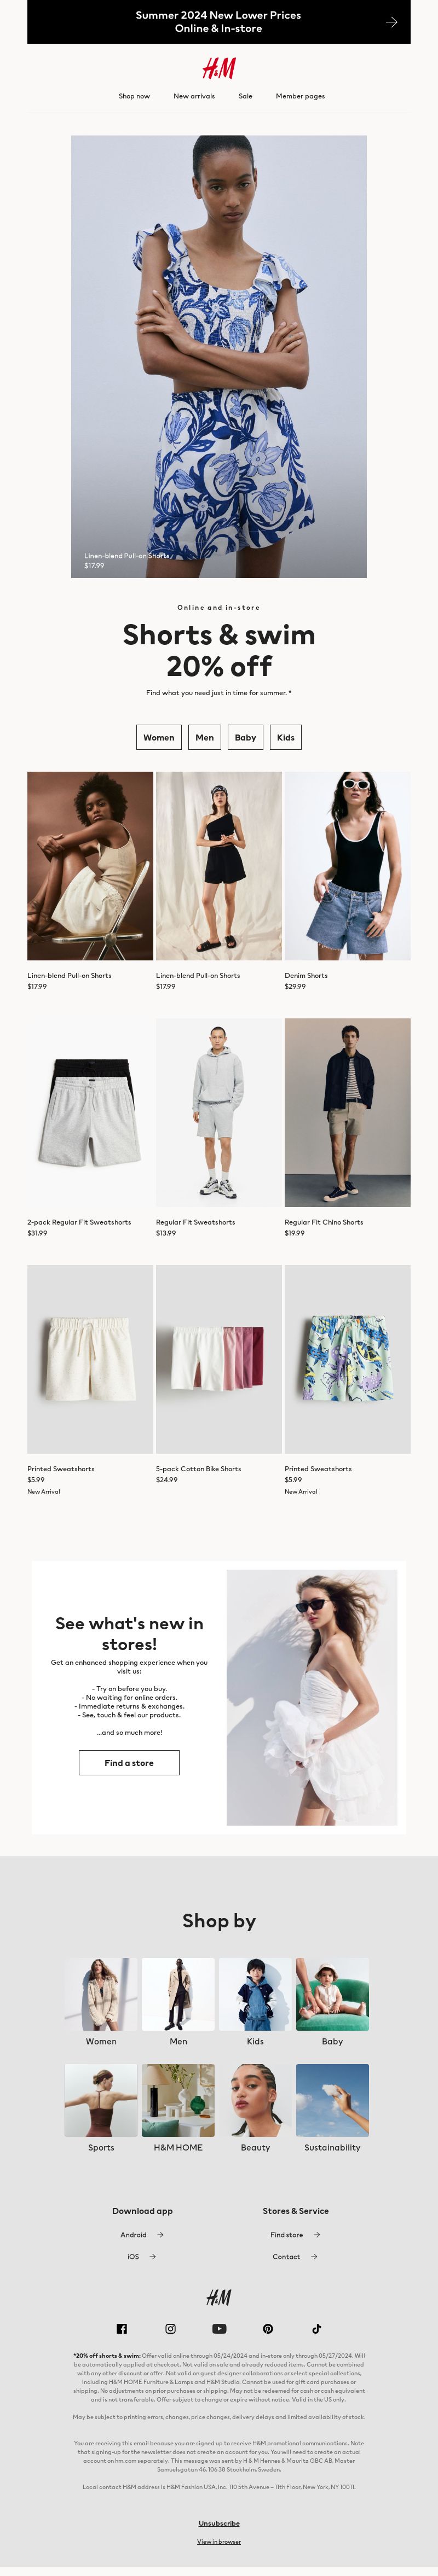This screenshot has width=438, height=2576.
Task: Click arrow next to Android download
Action: (160, 2234)
